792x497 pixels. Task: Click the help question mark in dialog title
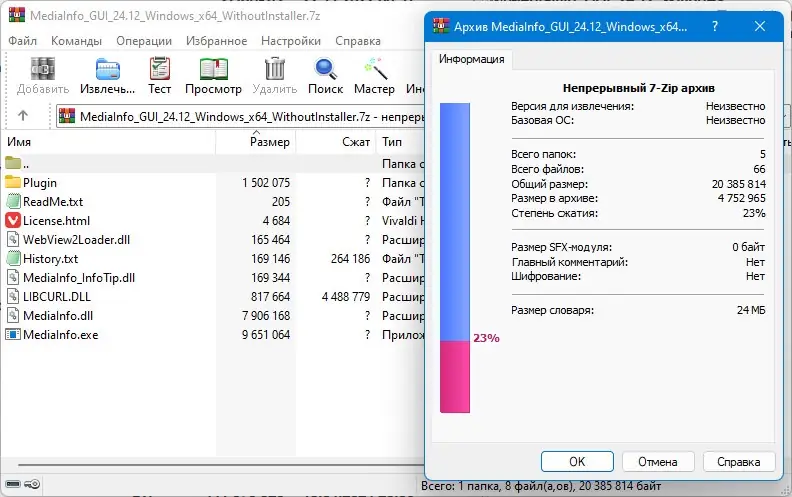tap(715, 26)
